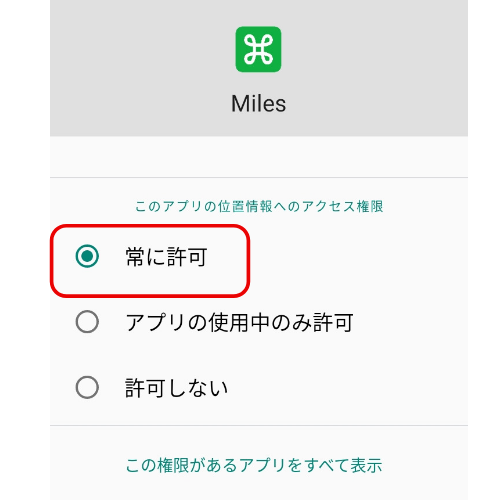The width and height of the screenshot is (500, 500).
Task: Click inside the red highlighted box
Action: (x=150, y=261)
